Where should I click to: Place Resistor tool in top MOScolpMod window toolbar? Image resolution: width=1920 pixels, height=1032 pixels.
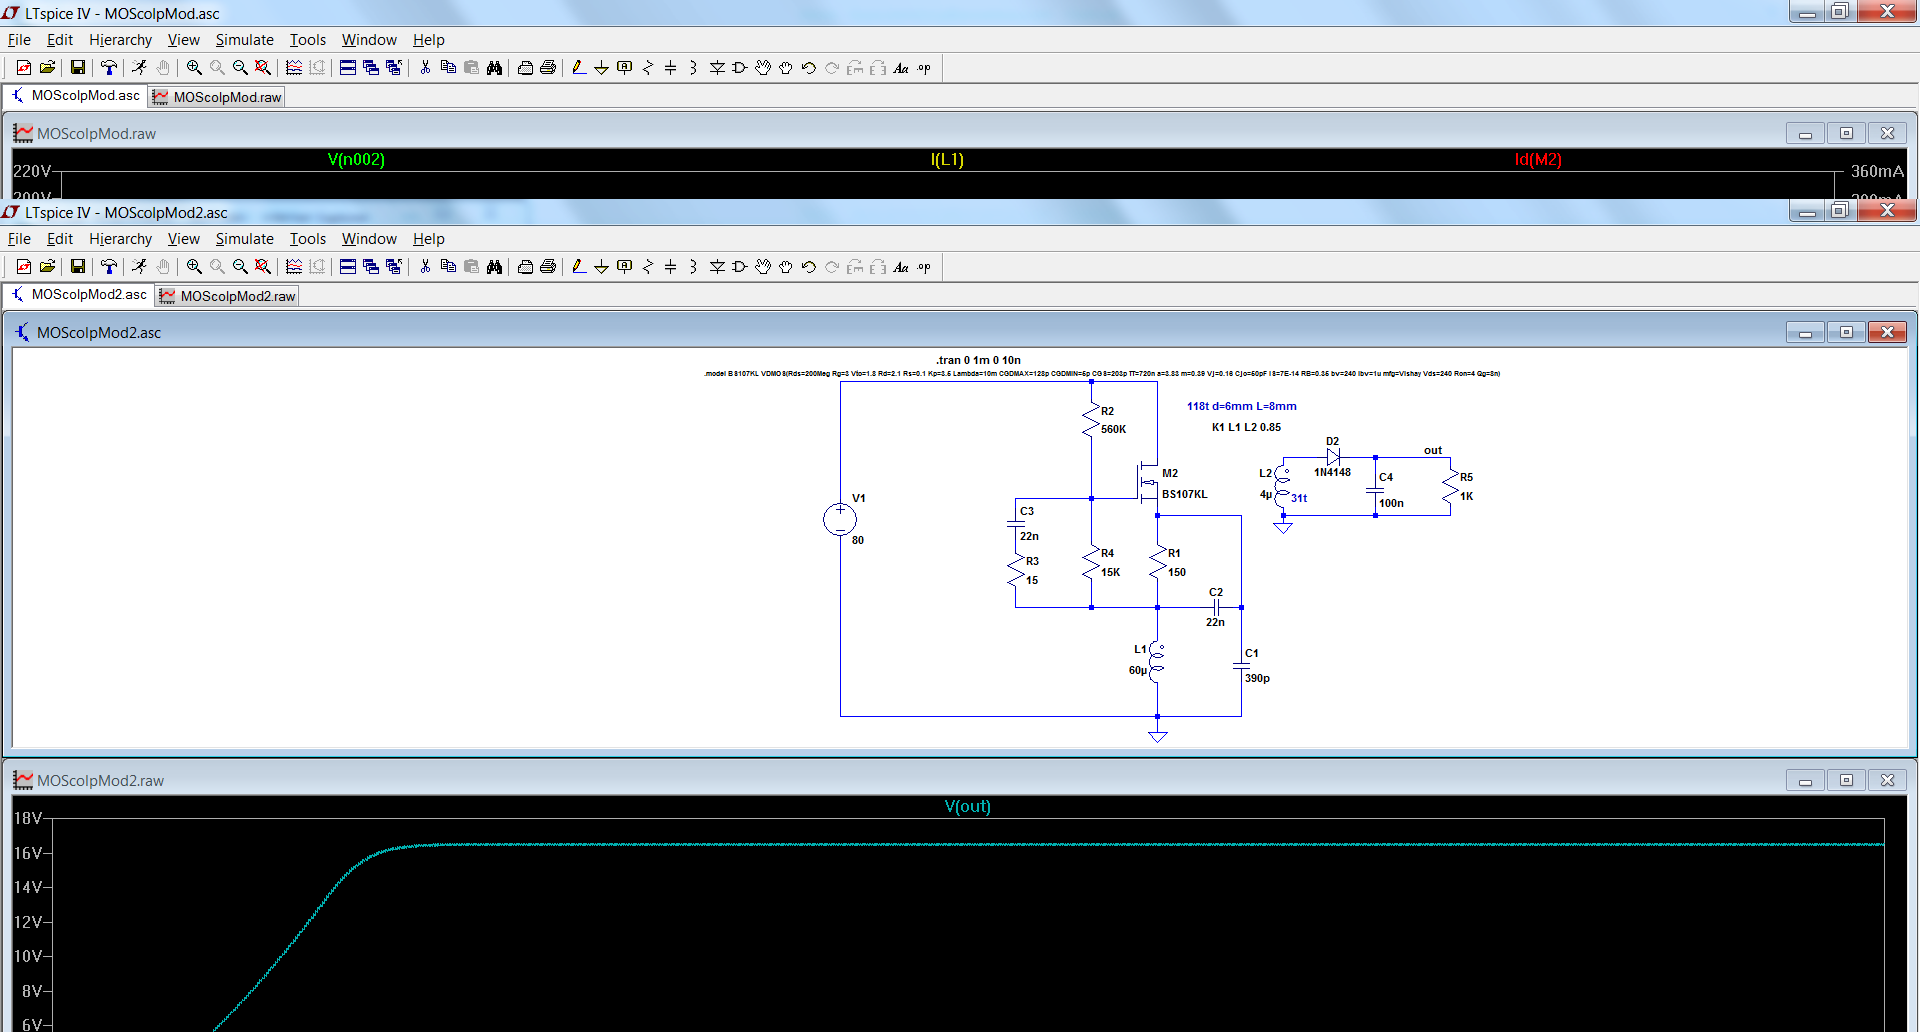(x=648, y=68)
